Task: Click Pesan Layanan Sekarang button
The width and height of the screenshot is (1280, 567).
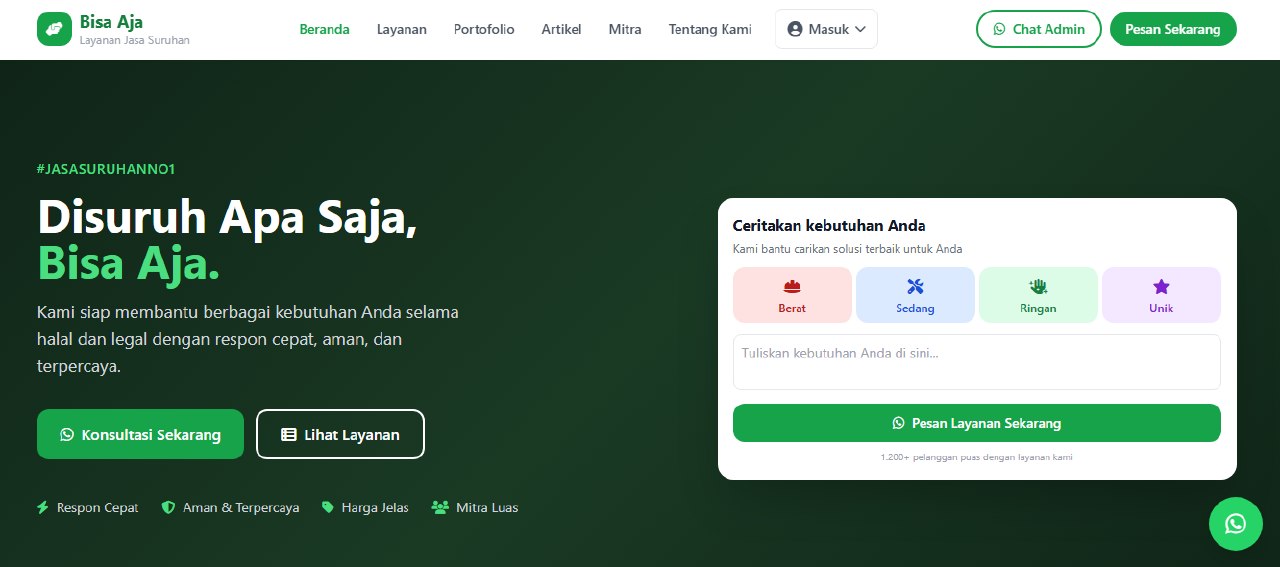Action: pyautogui.click(x=977, y=423)
